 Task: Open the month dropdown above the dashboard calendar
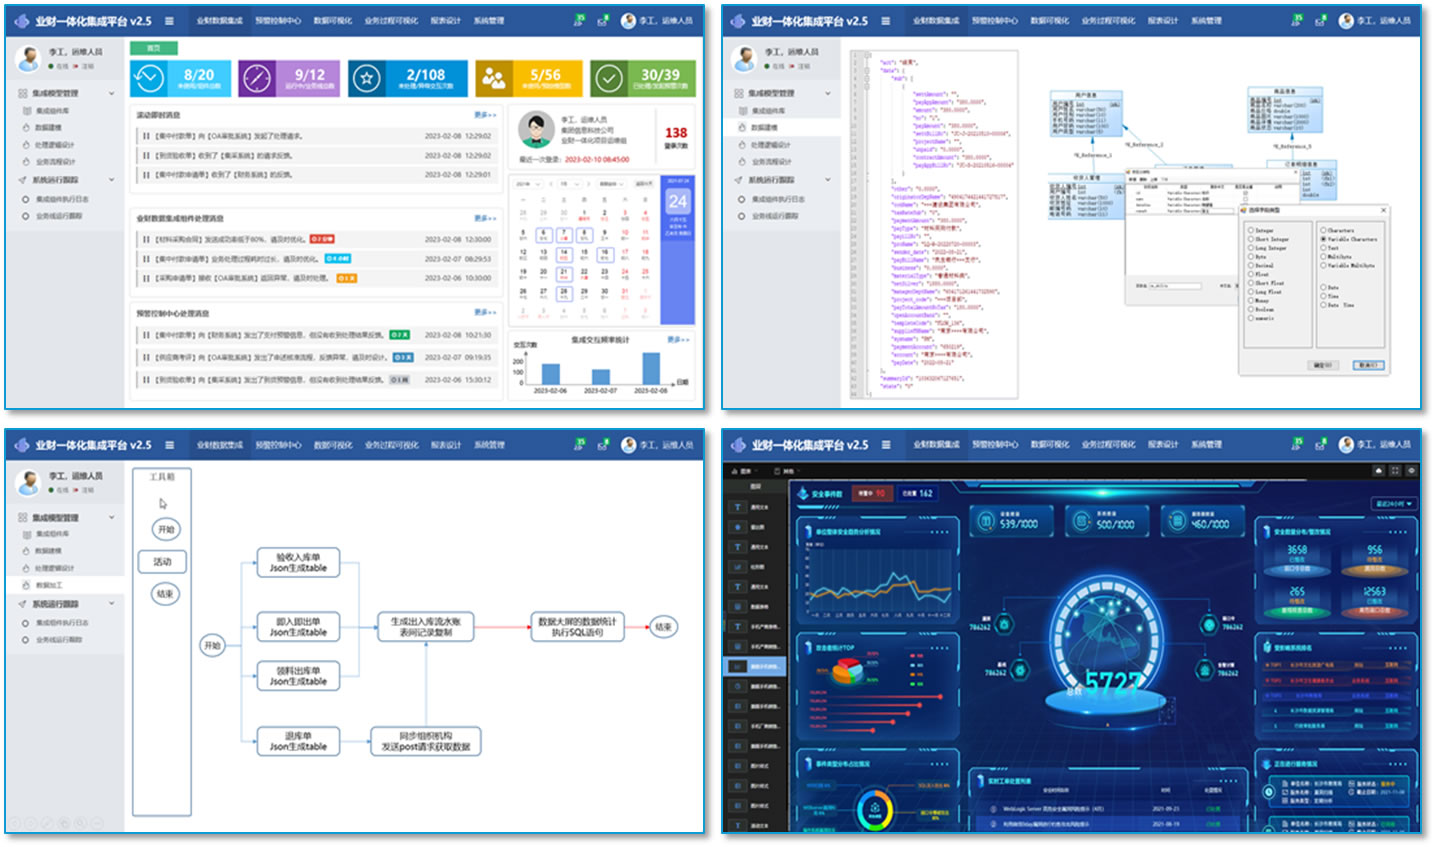coord(568,184)
